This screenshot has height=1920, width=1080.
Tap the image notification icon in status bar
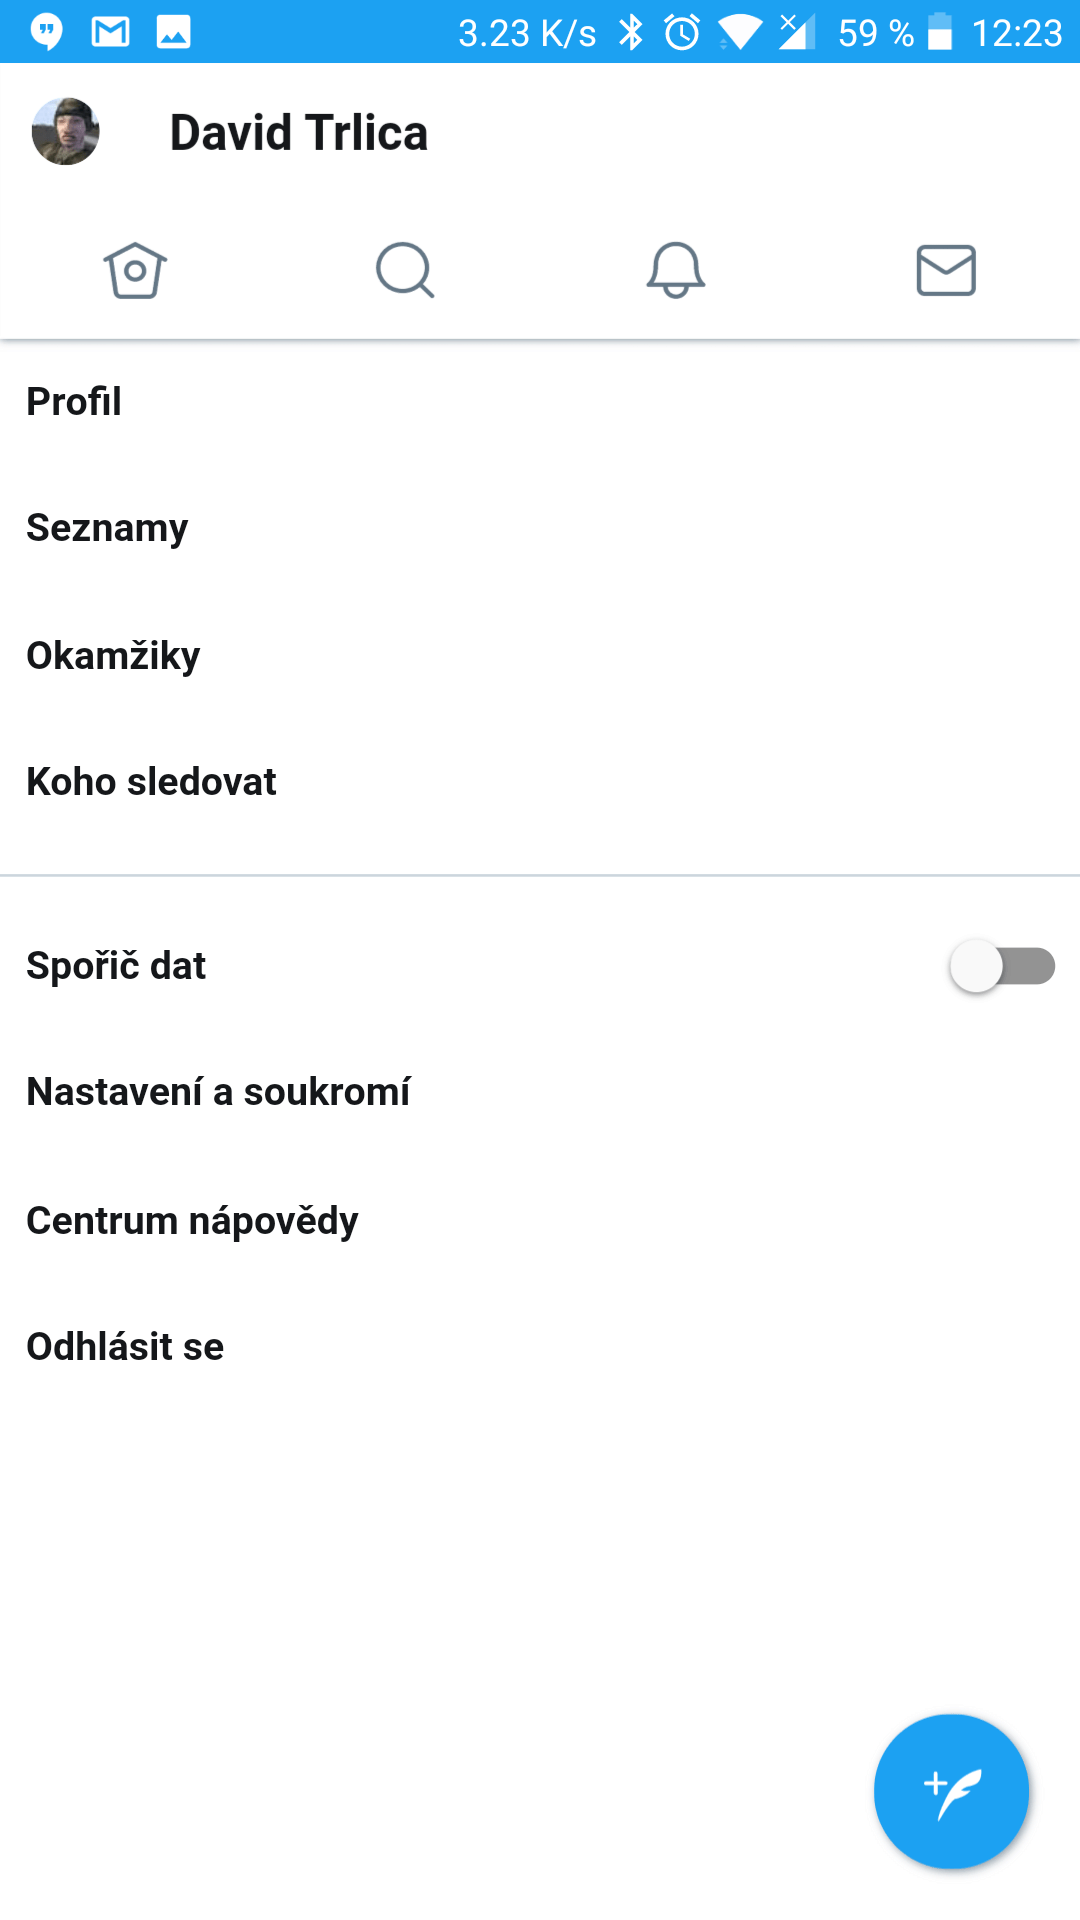[173, 32]
